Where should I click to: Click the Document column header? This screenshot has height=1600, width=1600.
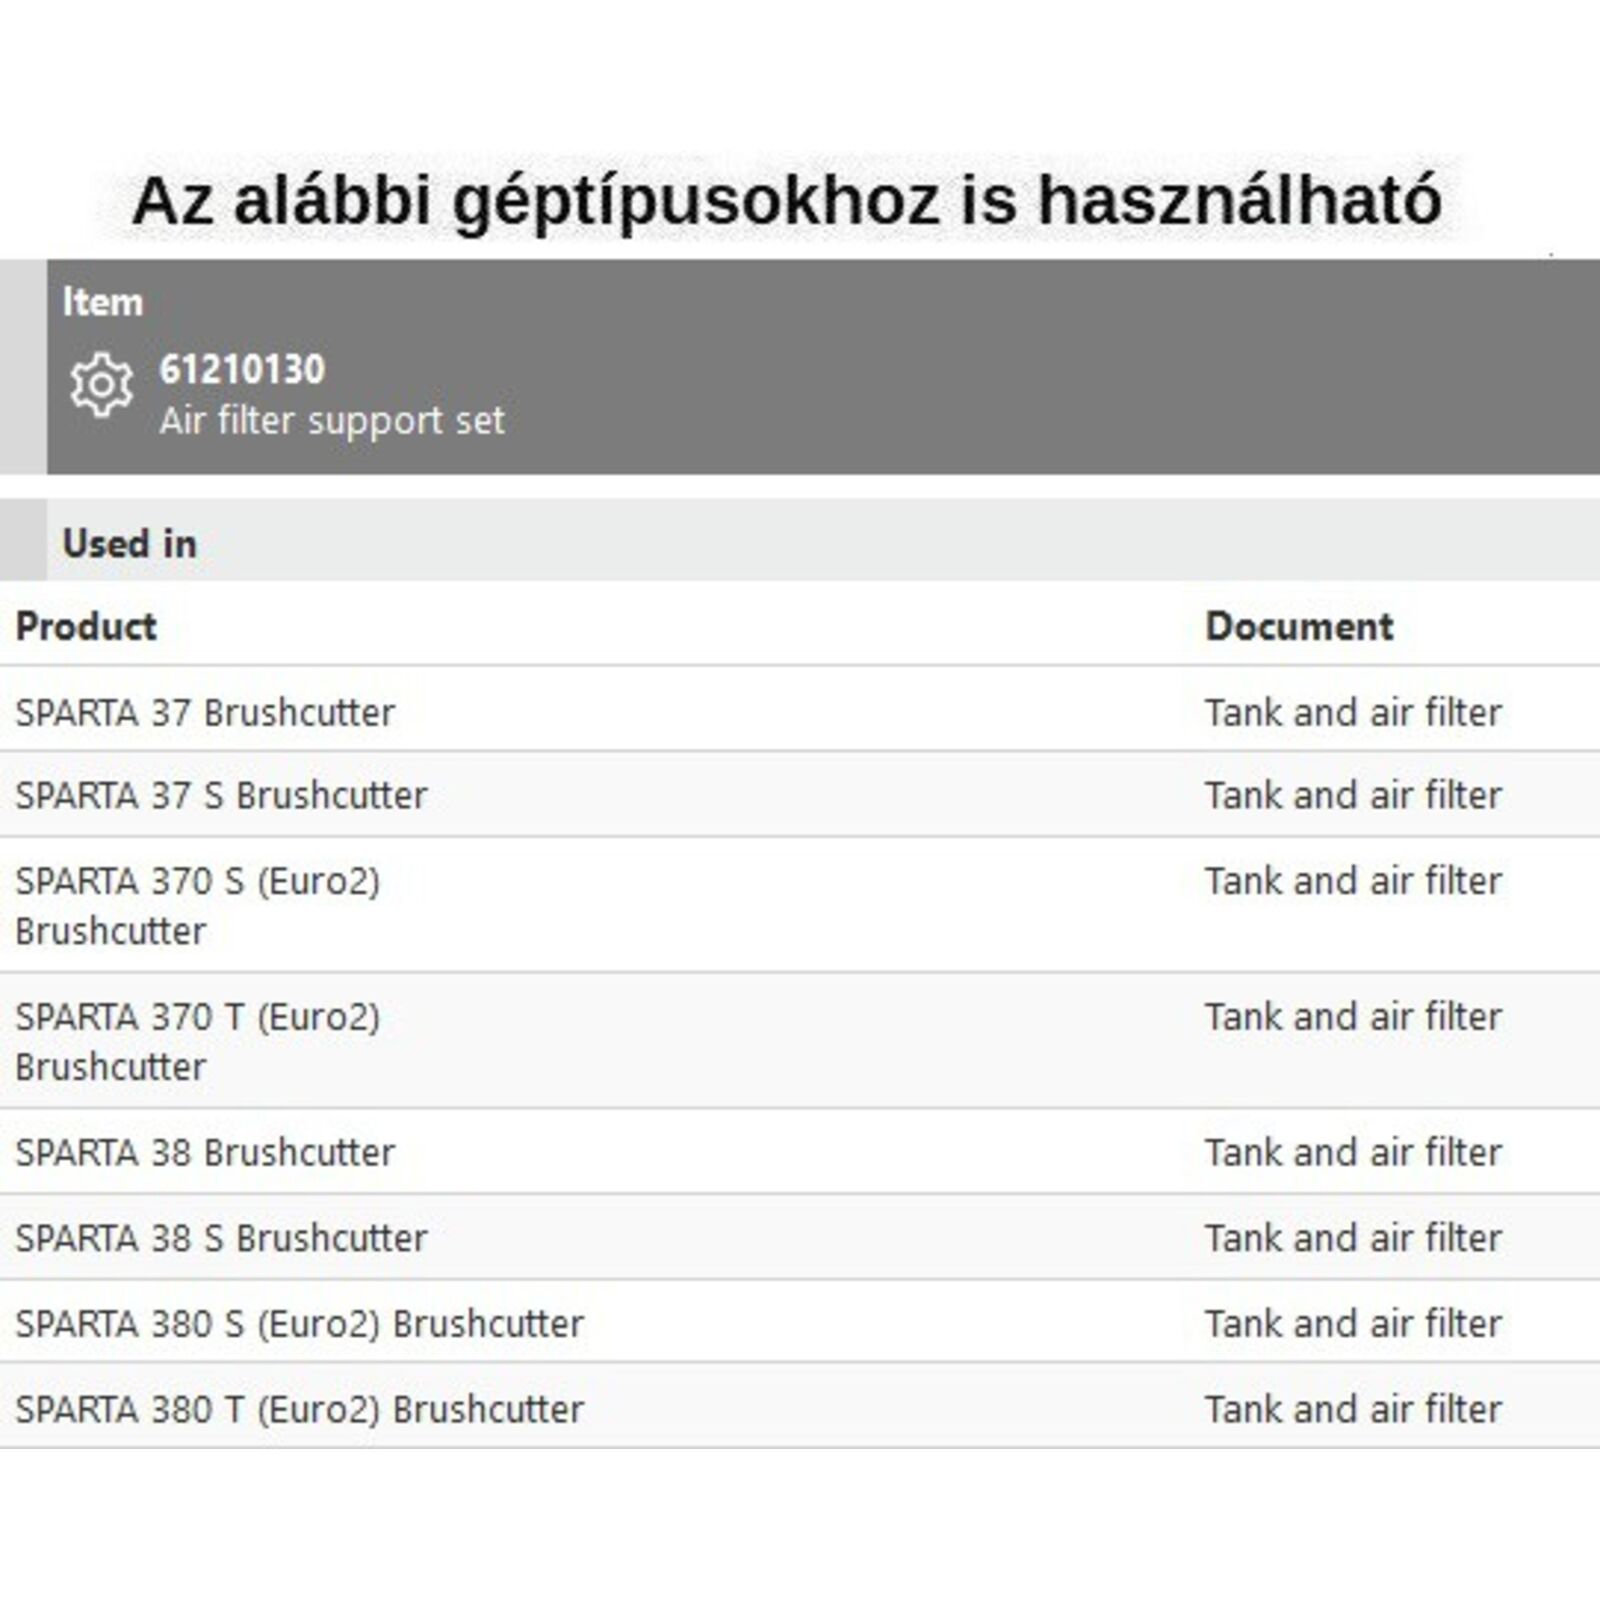coord(1298,627)
